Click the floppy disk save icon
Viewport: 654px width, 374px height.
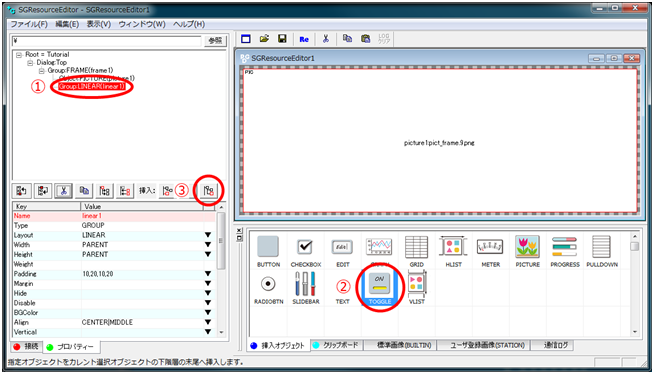282,39
